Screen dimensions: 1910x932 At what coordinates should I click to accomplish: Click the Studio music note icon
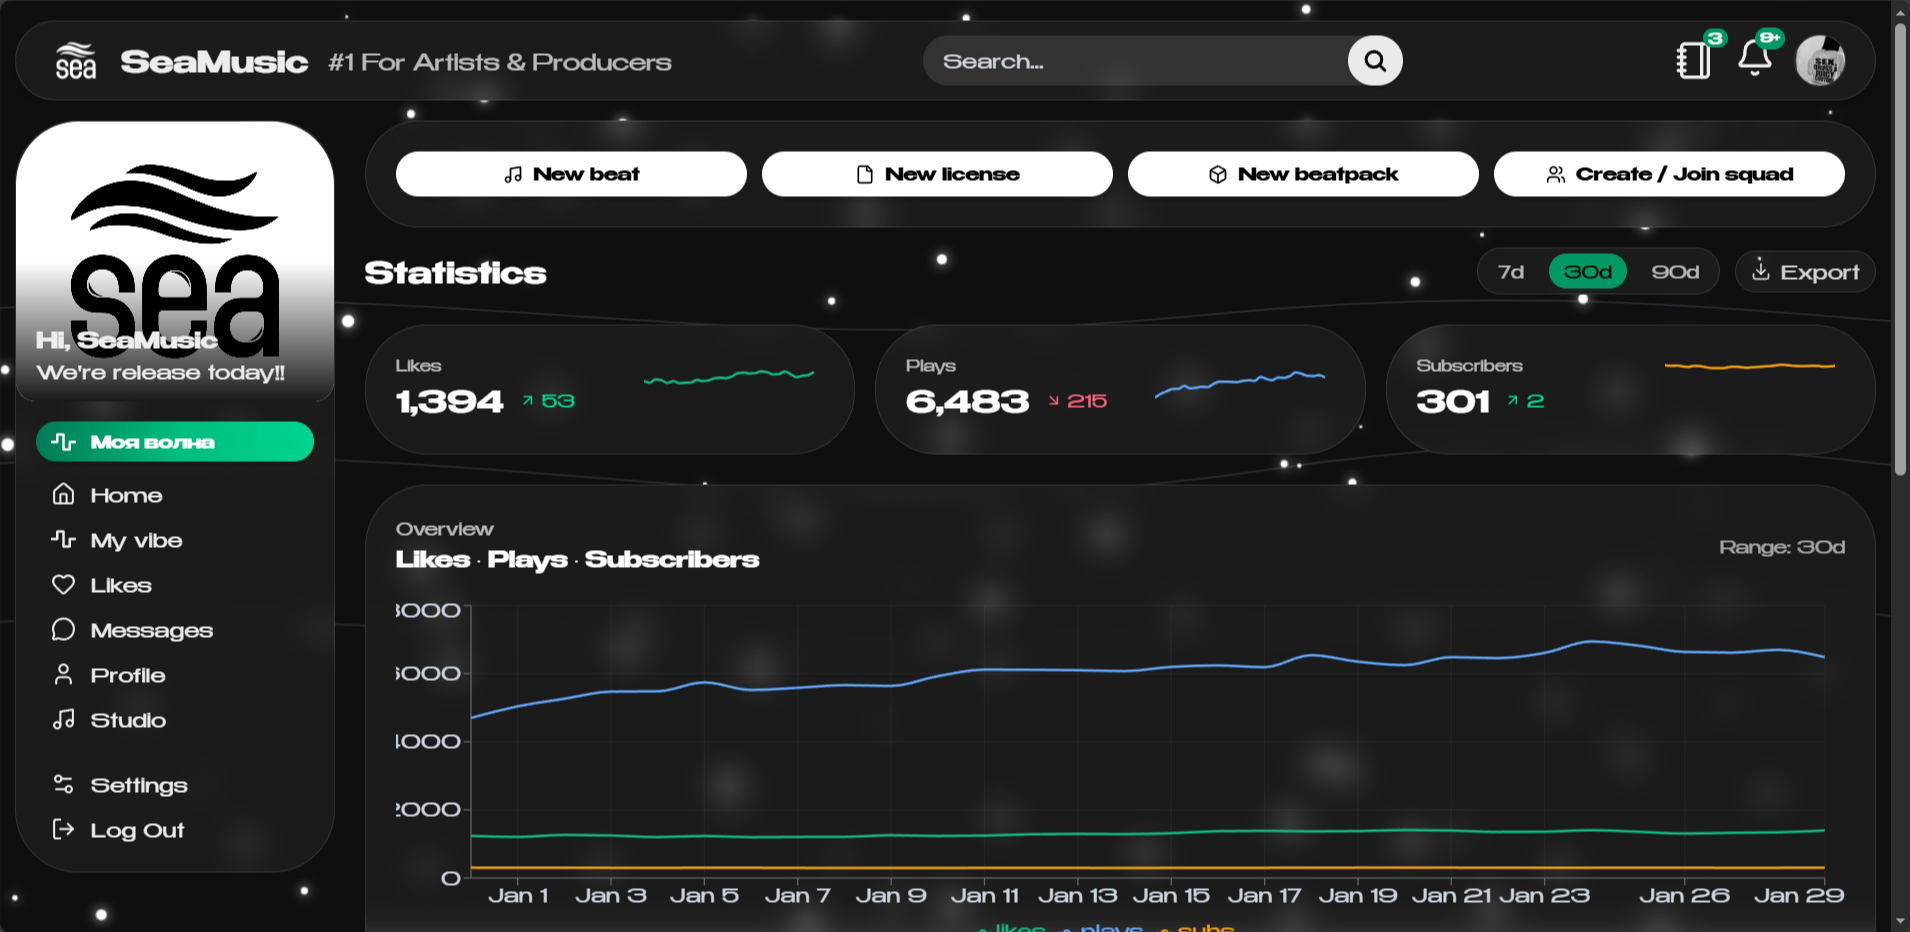64,719
